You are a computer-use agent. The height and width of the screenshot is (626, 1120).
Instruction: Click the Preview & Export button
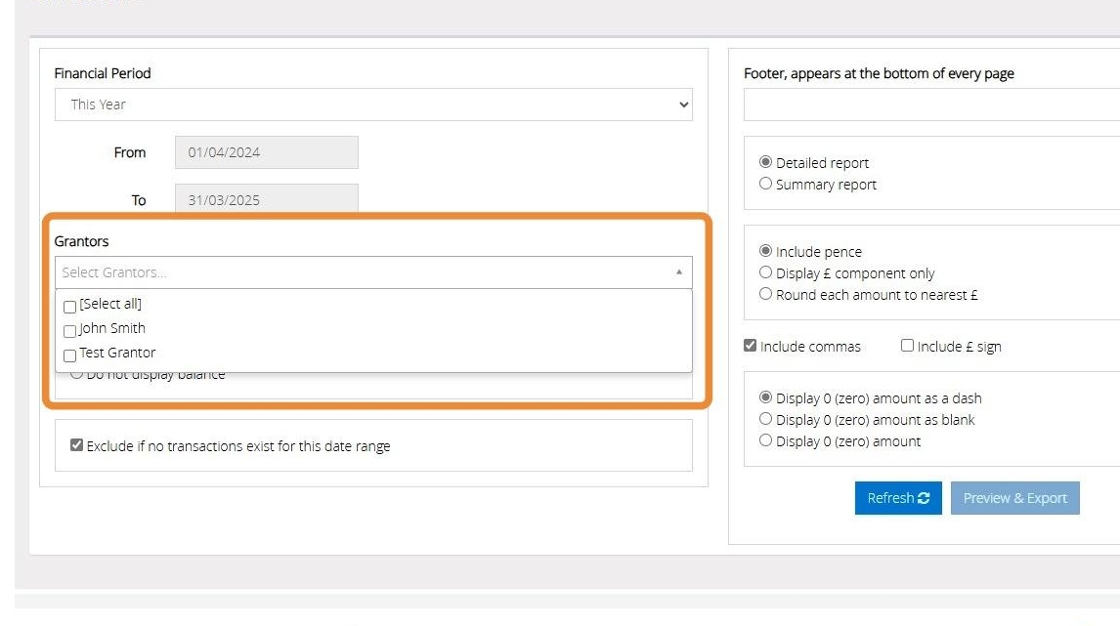pos(1015,498)
